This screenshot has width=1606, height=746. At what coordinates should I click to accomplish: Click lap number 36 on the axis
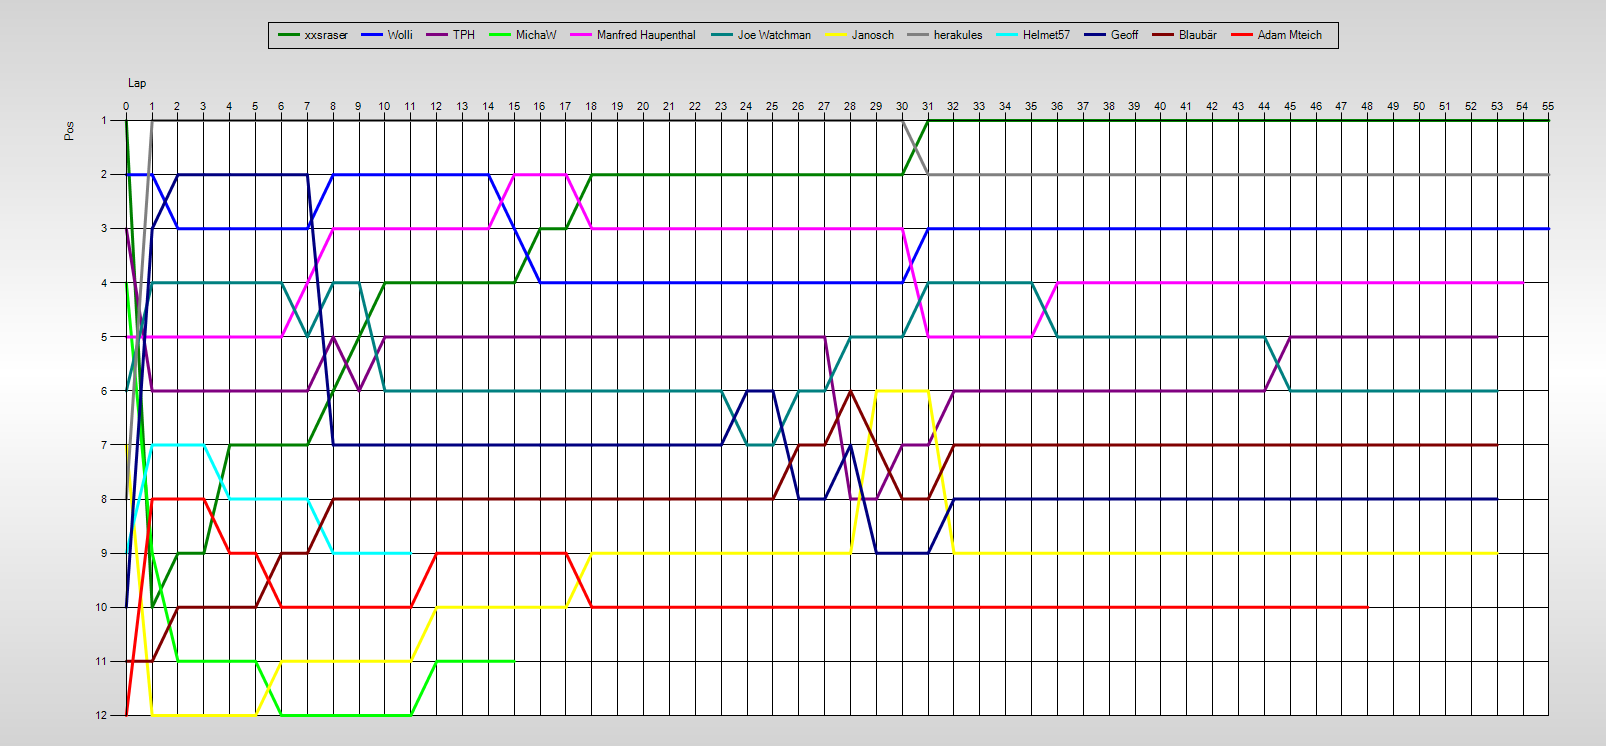1057,106
